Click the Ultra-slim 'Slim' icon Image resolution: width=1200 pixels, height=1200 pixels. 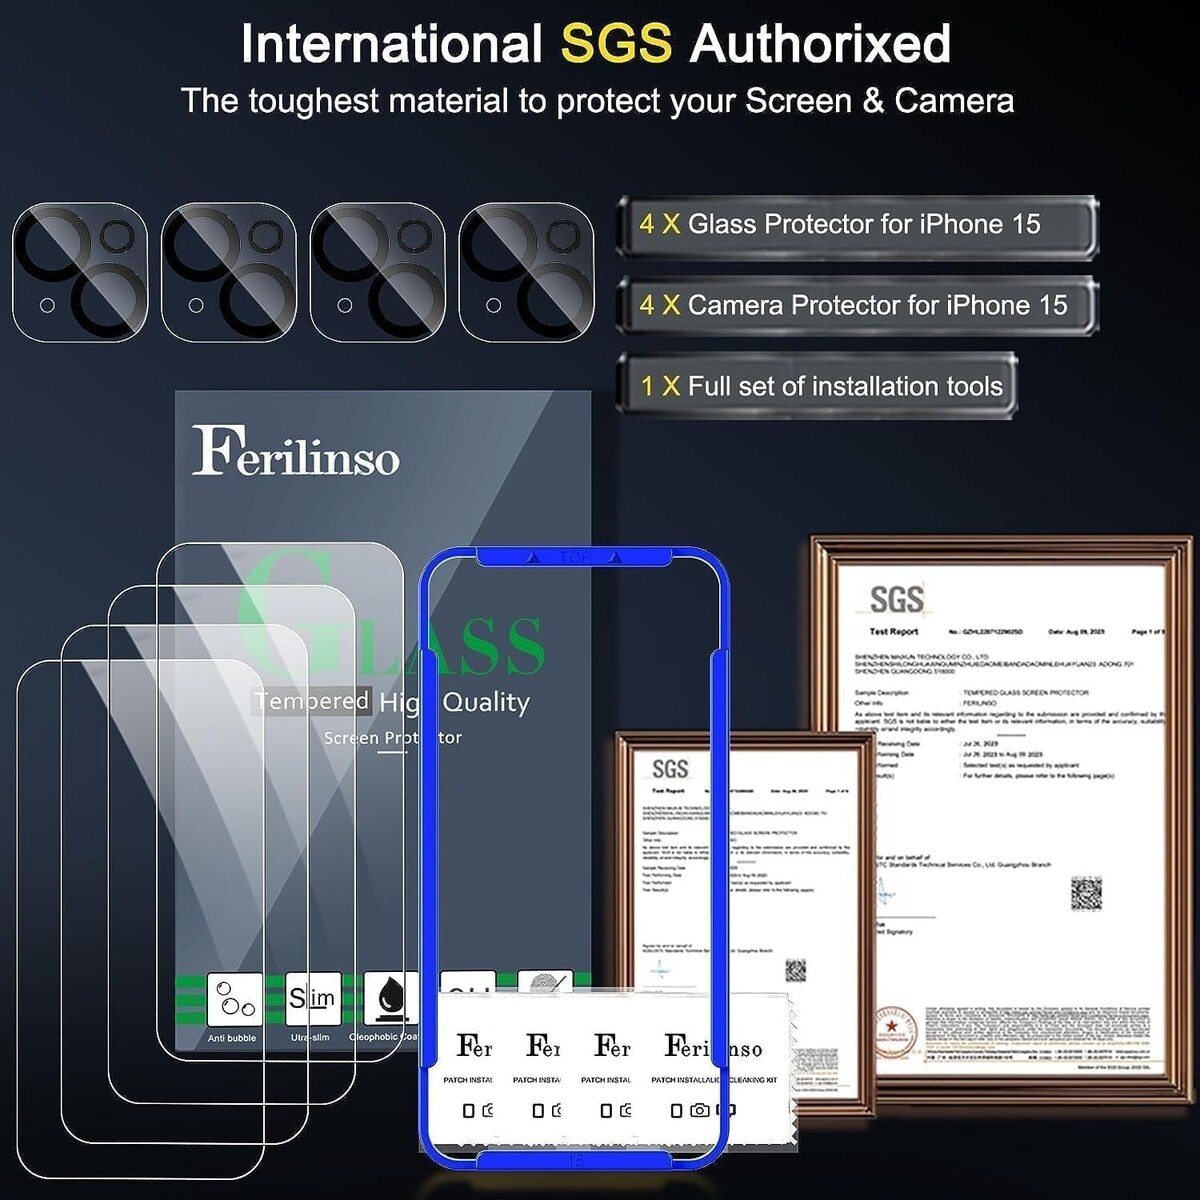312,998
